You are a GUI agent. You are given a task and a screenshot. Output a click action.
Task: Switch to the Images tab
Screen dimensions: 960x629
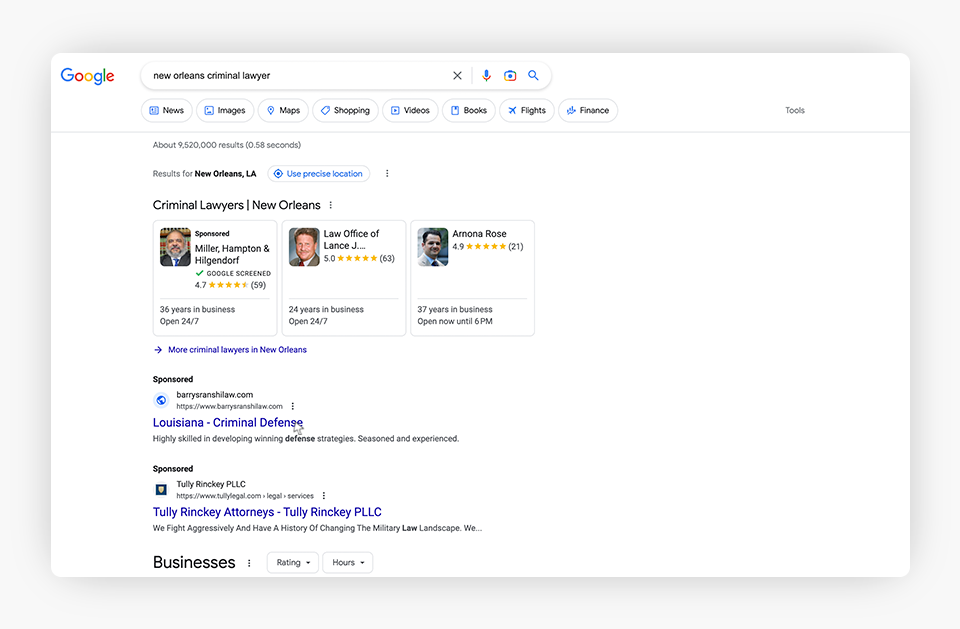click(224, 111)
